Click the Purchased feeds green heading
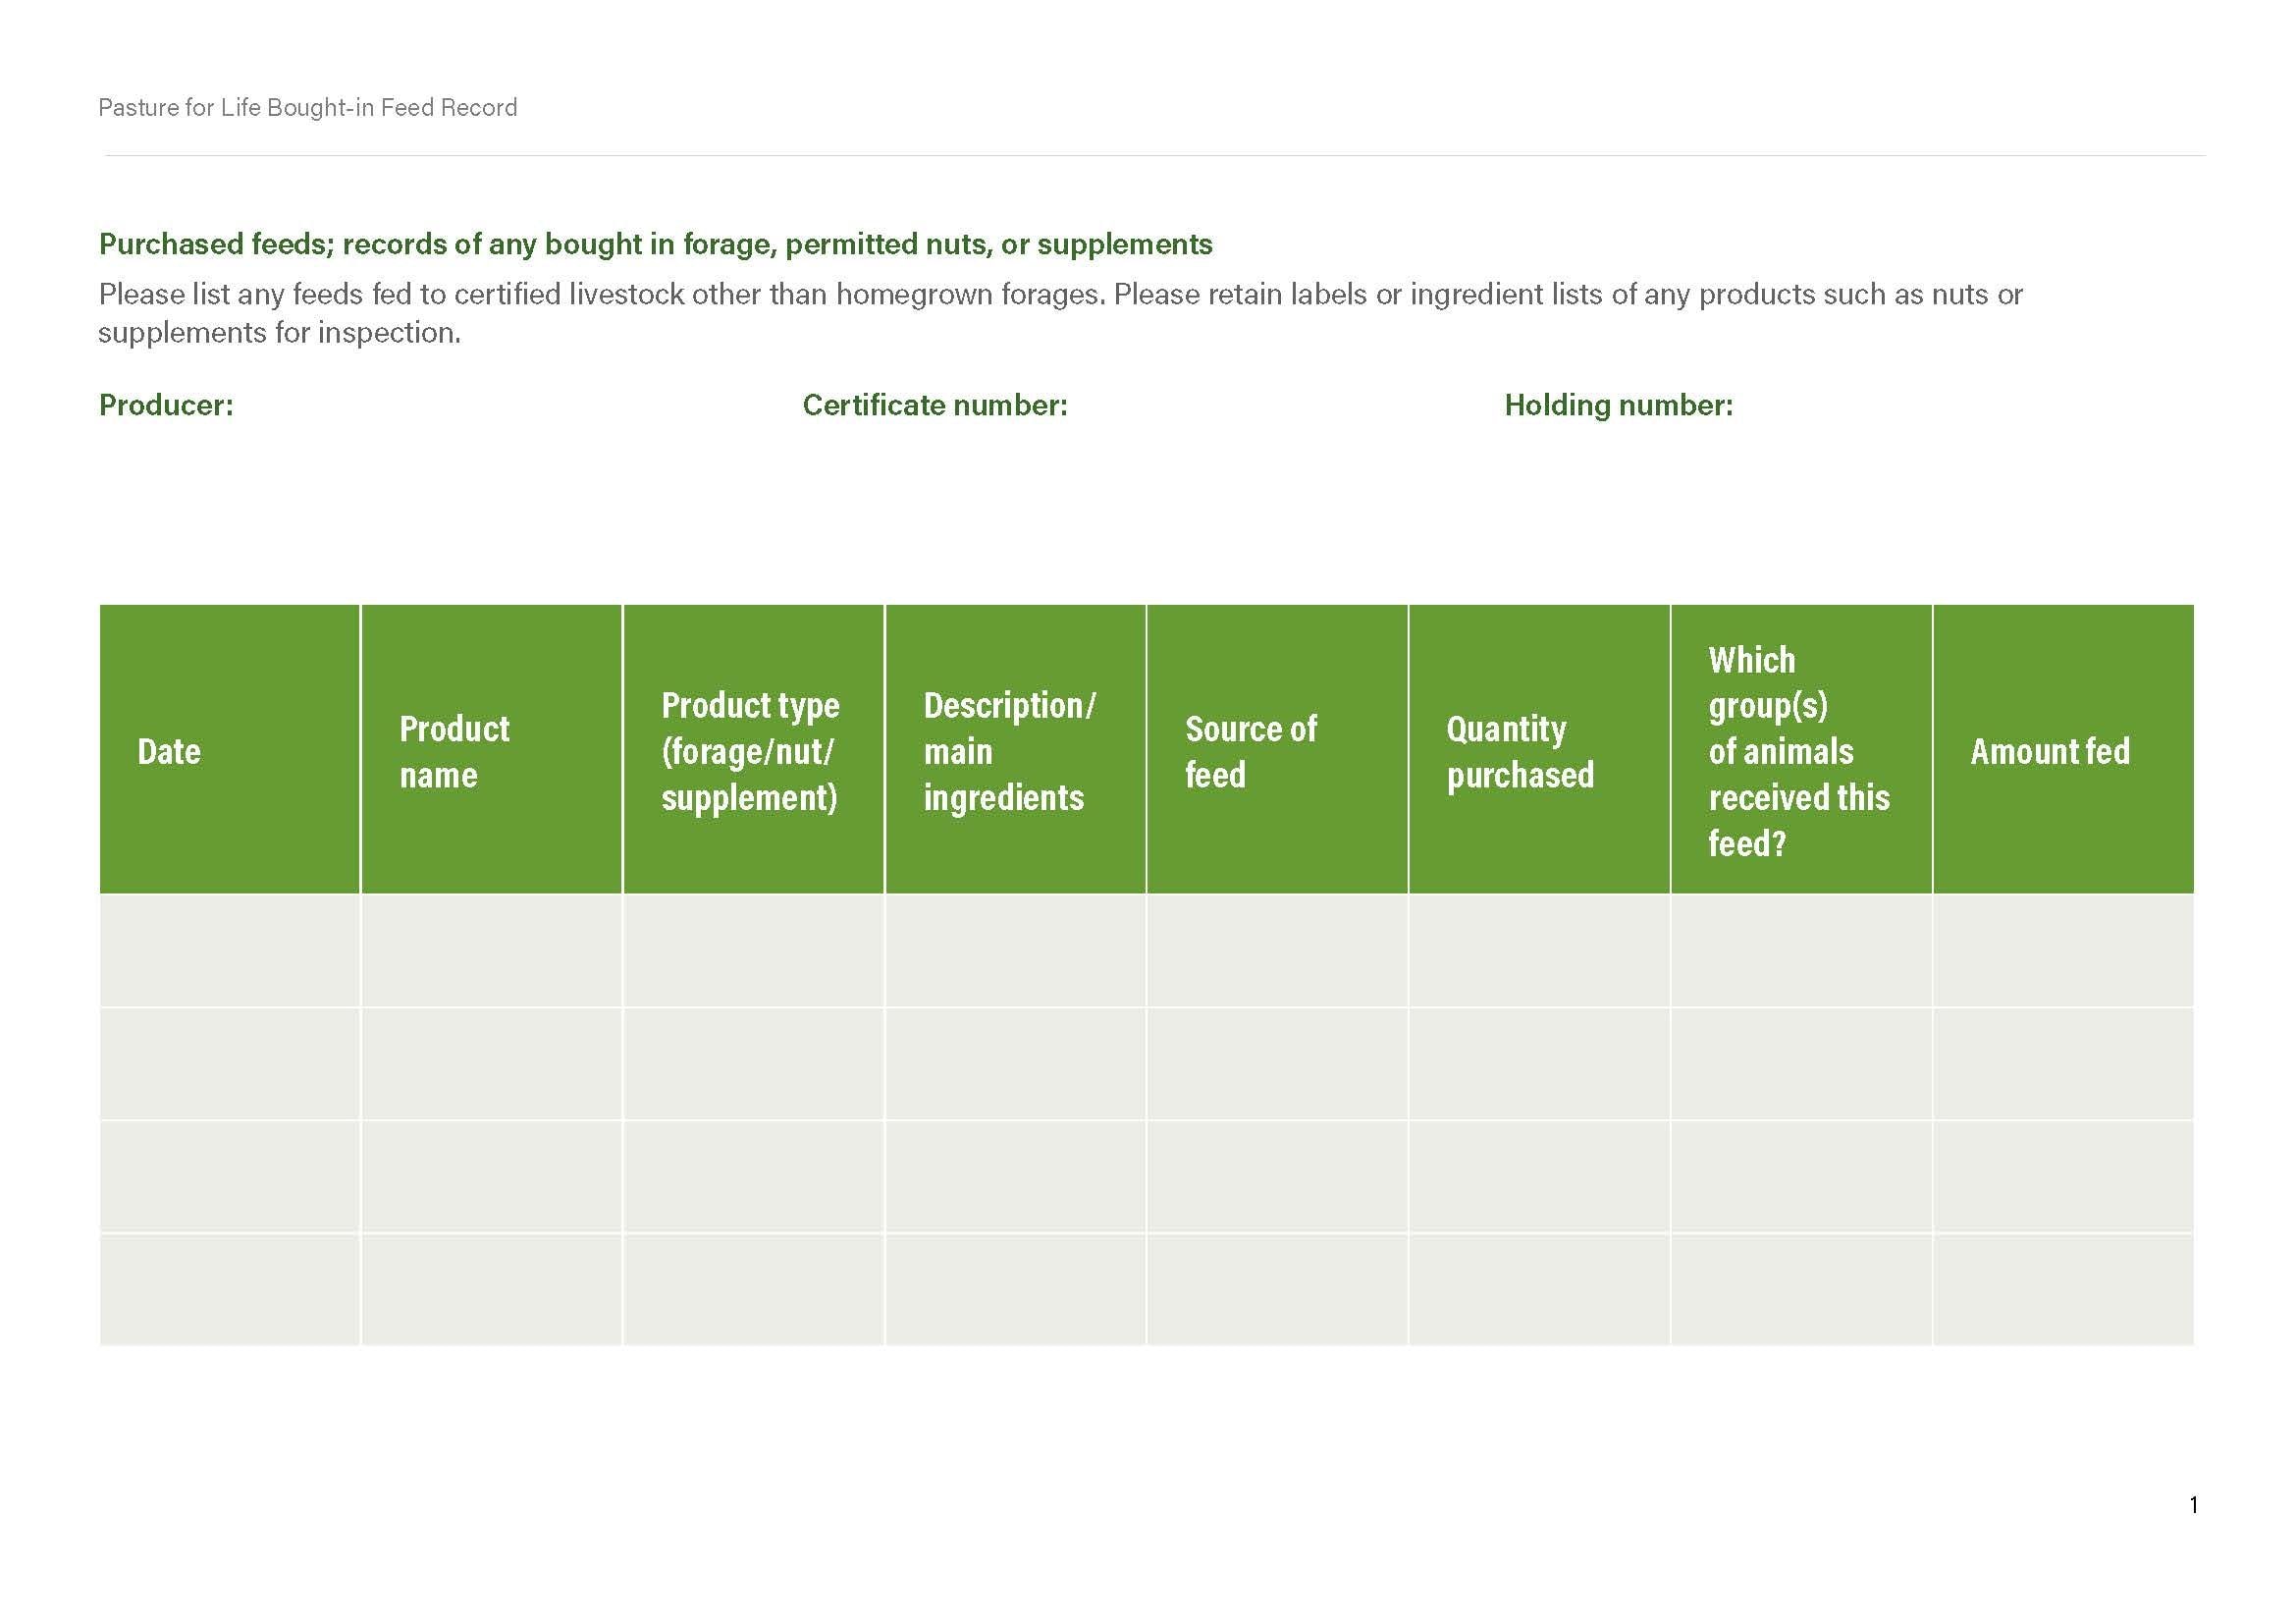Image resolution: width=2296 pixels, height=1624 pixels. click(655, 244)
